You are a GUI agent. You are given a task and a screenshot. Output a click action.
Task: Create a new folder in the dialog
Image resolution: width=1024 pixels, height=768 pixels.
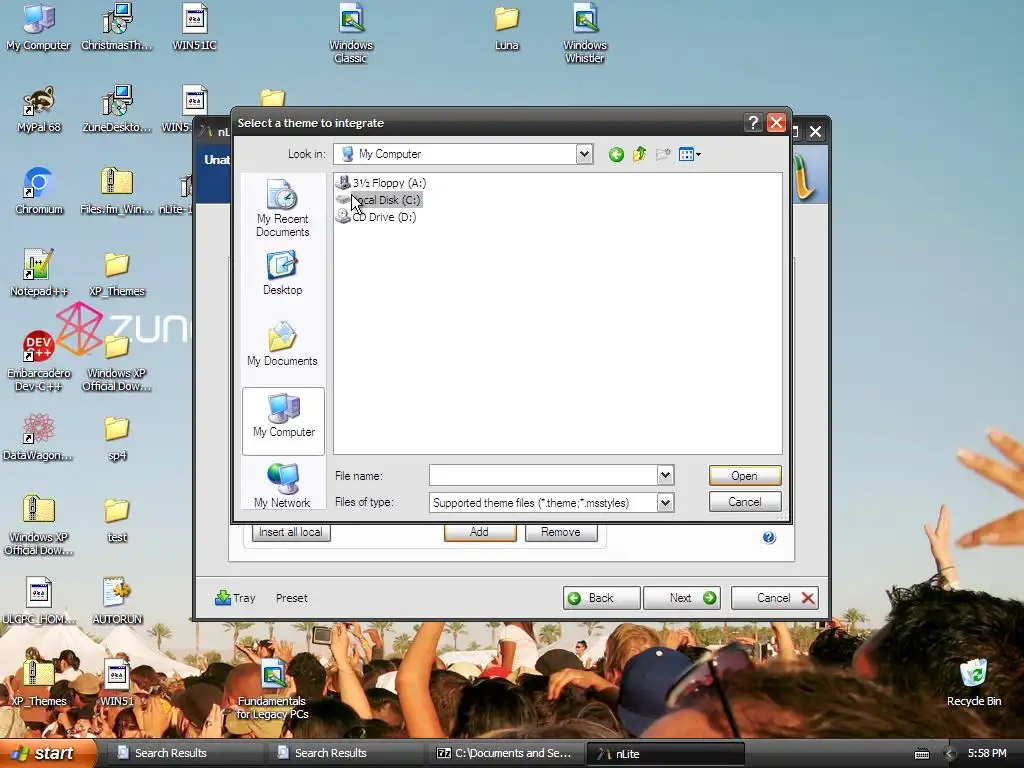[x=663, y=155]
